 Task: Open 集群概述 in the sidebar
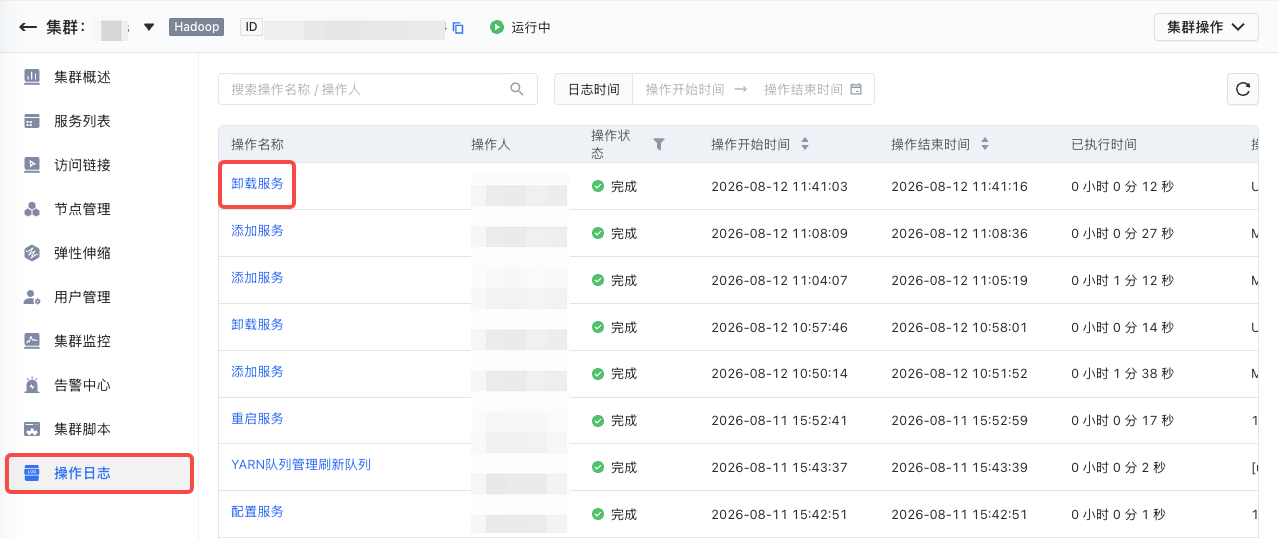[x=82, y=77]
